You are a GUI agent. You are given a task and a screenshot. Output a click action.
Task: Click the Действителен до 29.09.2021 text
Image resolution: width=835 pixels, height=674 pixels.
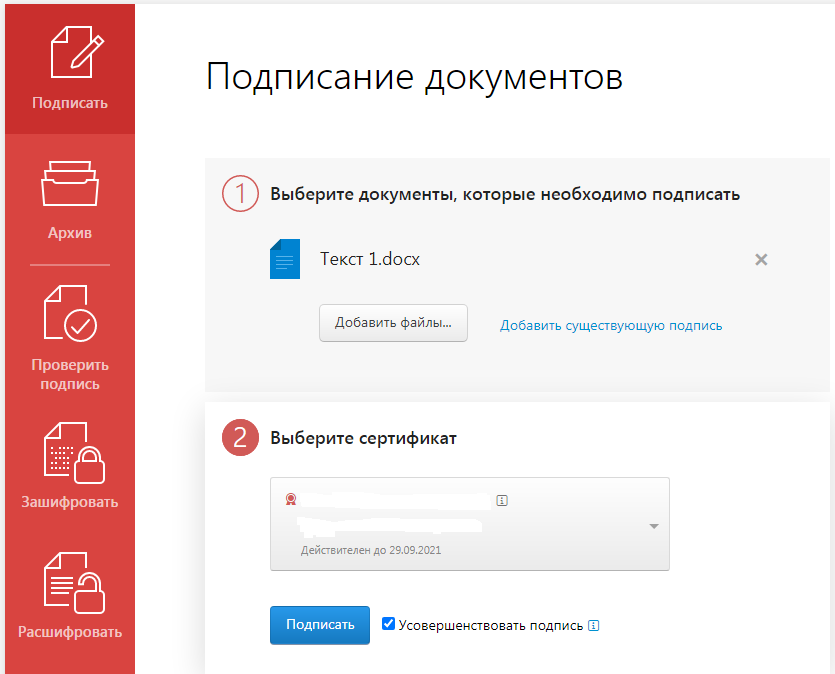coord(371,550)
